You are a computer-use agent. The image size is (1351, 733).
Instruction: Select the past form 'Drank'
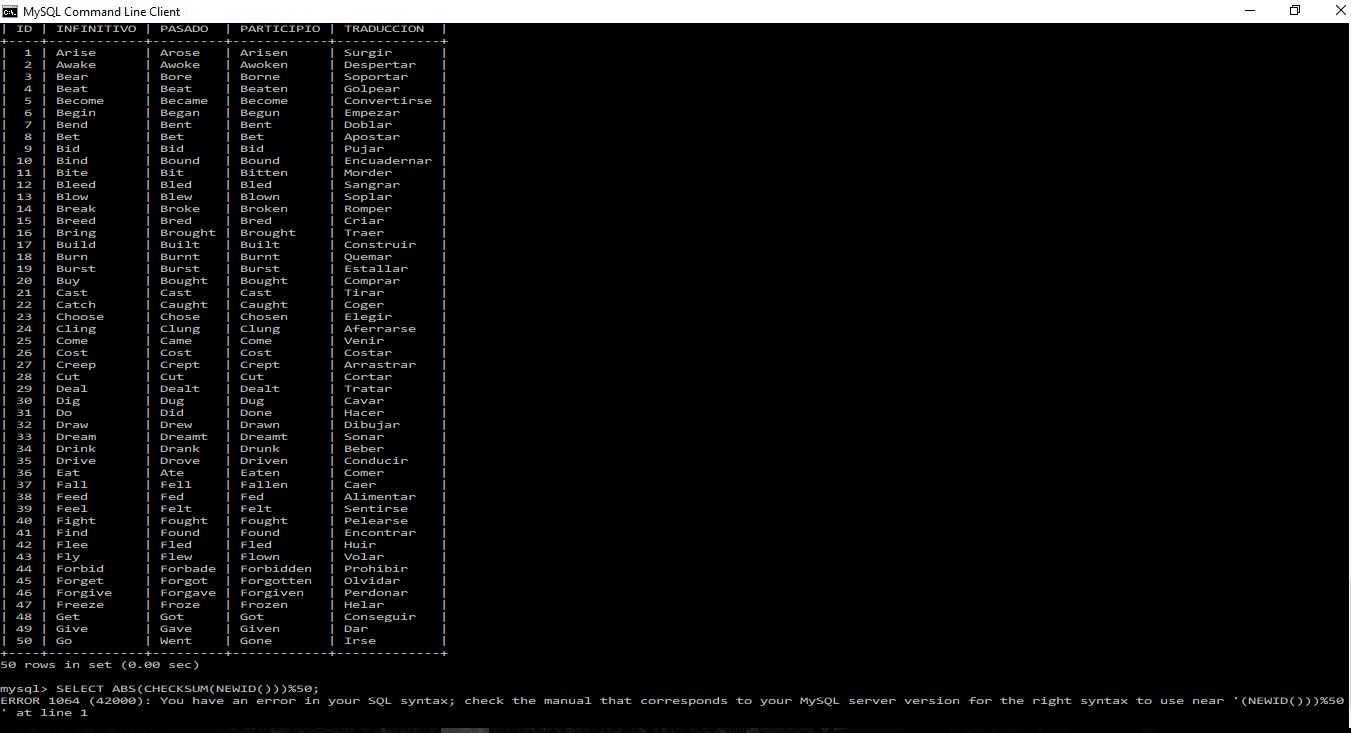pos(180,449)
